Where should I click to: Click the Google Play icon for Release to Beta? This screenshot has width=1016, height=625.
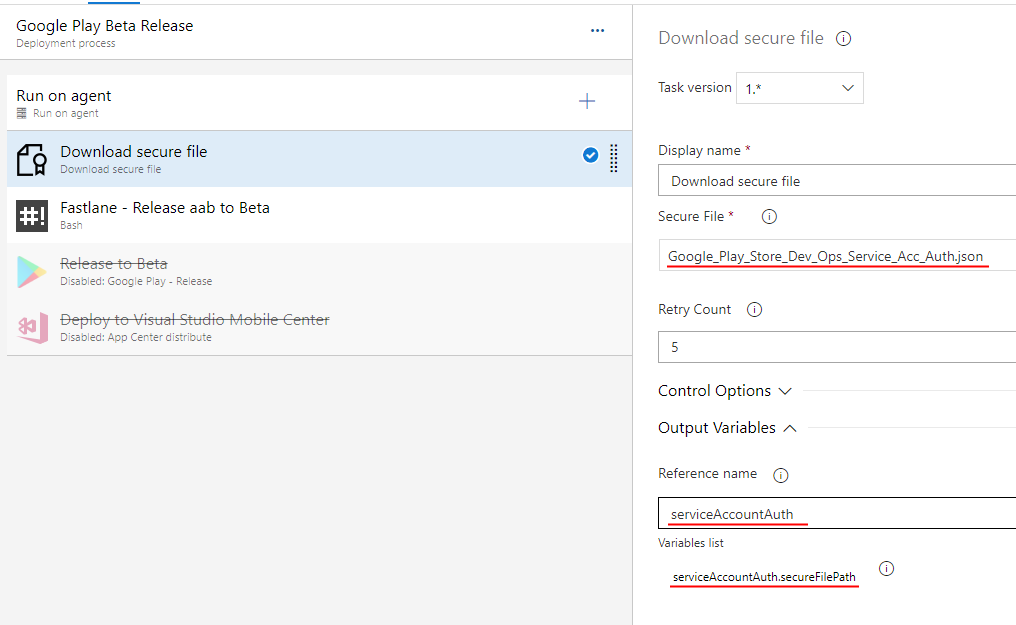tap(32, 272)
